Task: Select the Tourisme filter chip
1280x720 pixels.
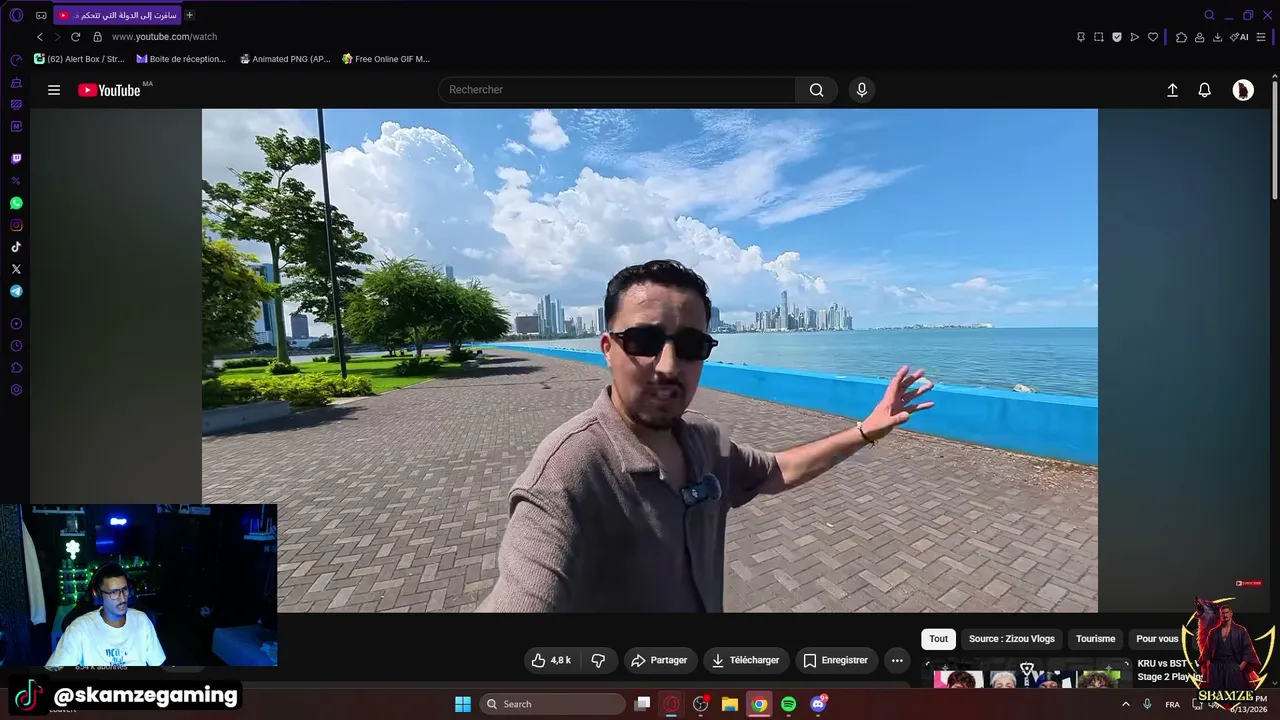Action: click(1095, 639)
